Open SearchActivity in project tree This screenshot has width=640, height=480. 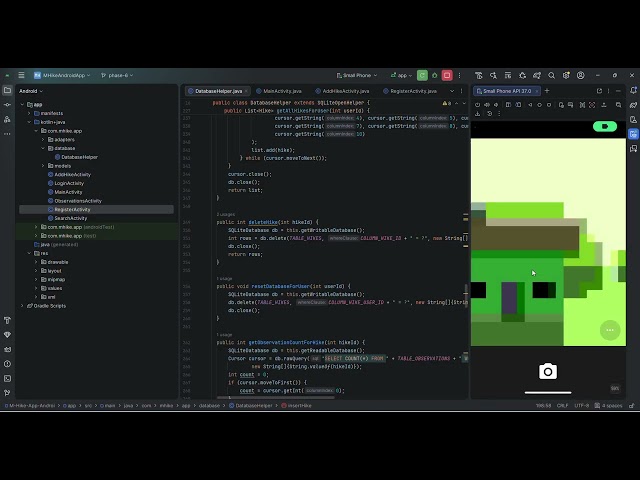pyautogui.click(x=71, y=218)
